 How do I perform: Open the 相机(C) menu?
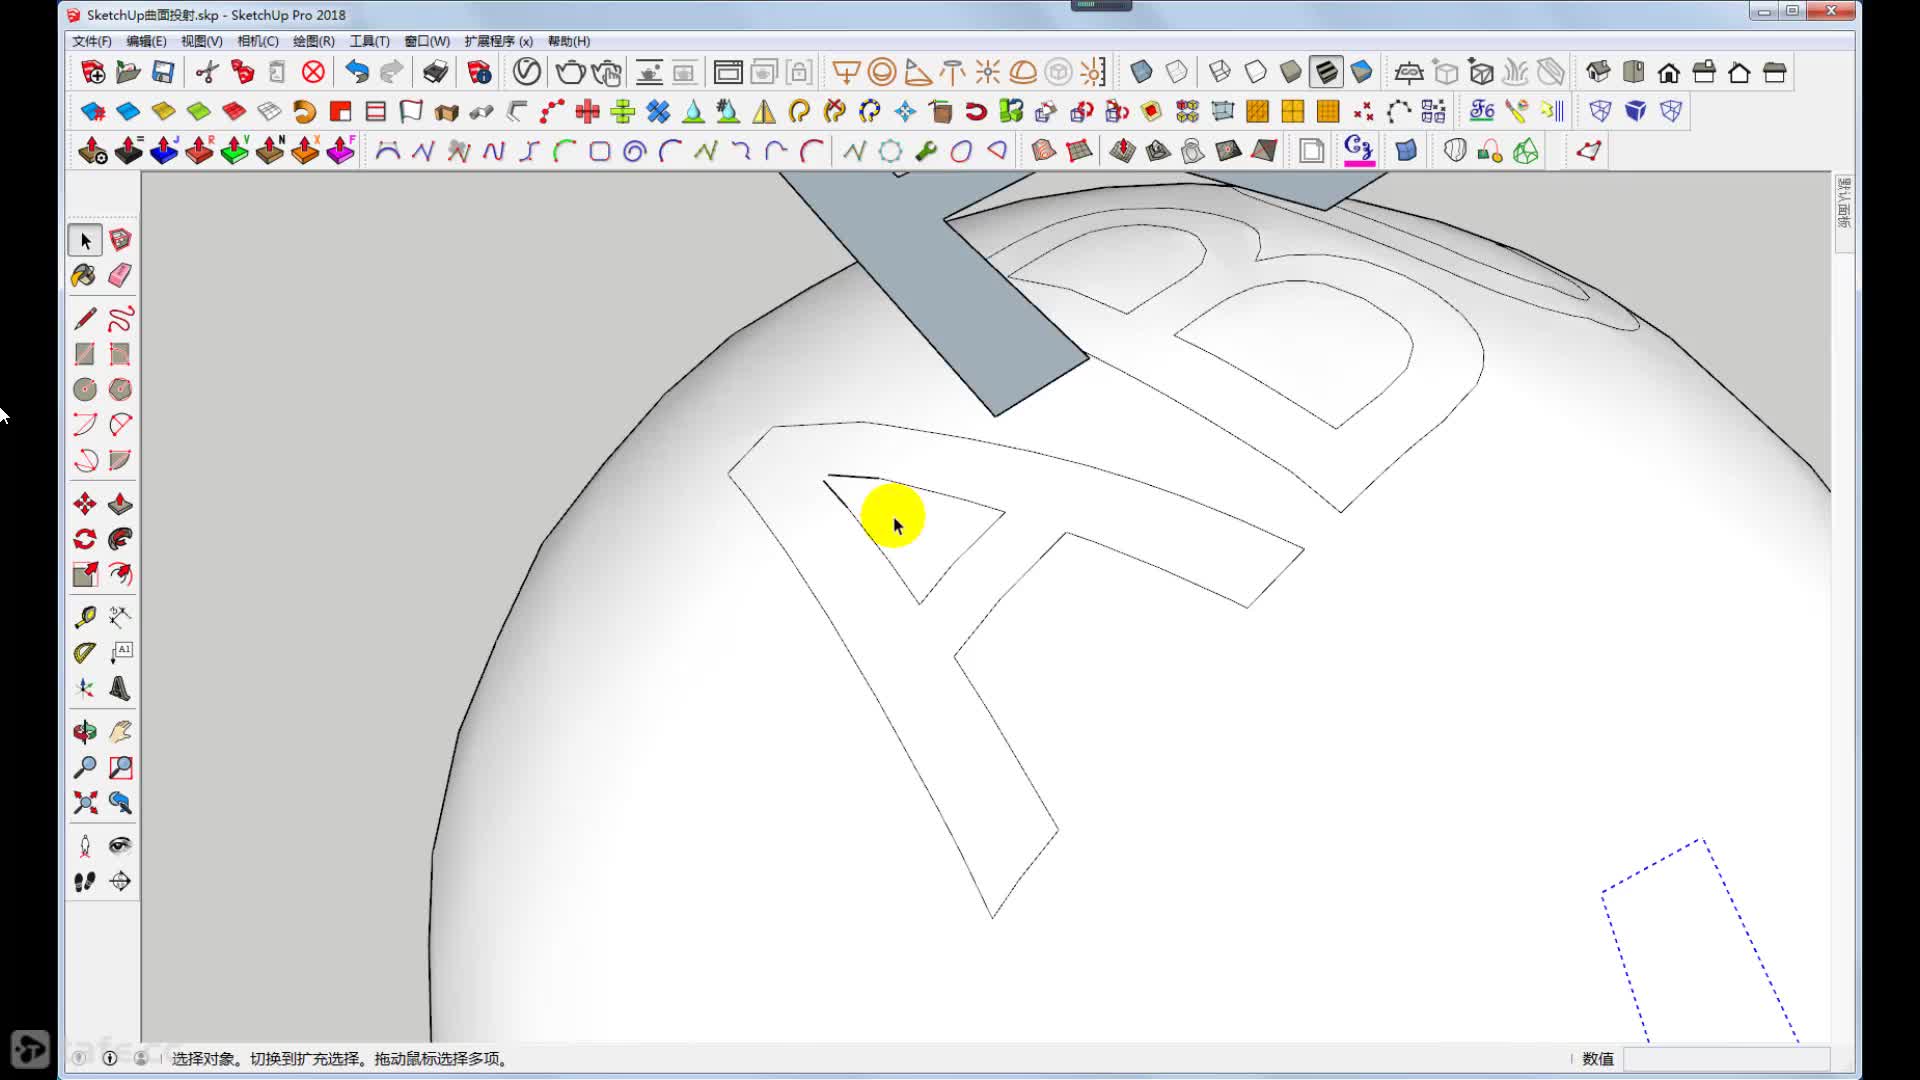[x=257, y=41]
